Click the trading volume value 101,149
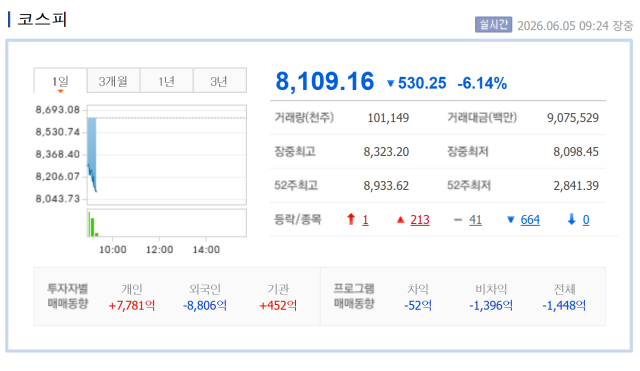Viewport: 640px width, 371px height. pyautogui.click(x=388, y=118)
